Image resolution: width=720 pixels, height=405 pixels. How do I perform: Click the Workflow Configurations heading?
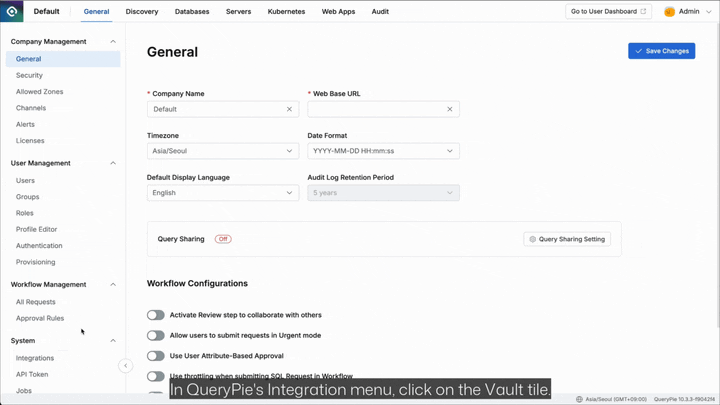click(197, 284)
